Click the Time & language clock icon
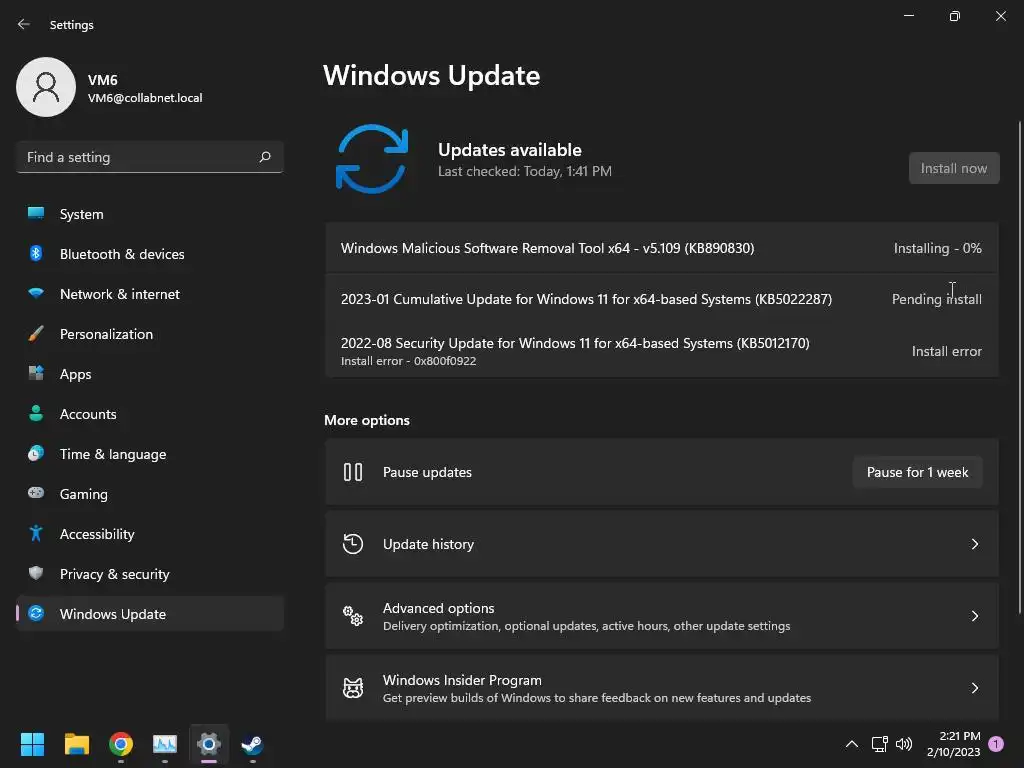This screenshot has height=768, width=1024. point(36,453)
